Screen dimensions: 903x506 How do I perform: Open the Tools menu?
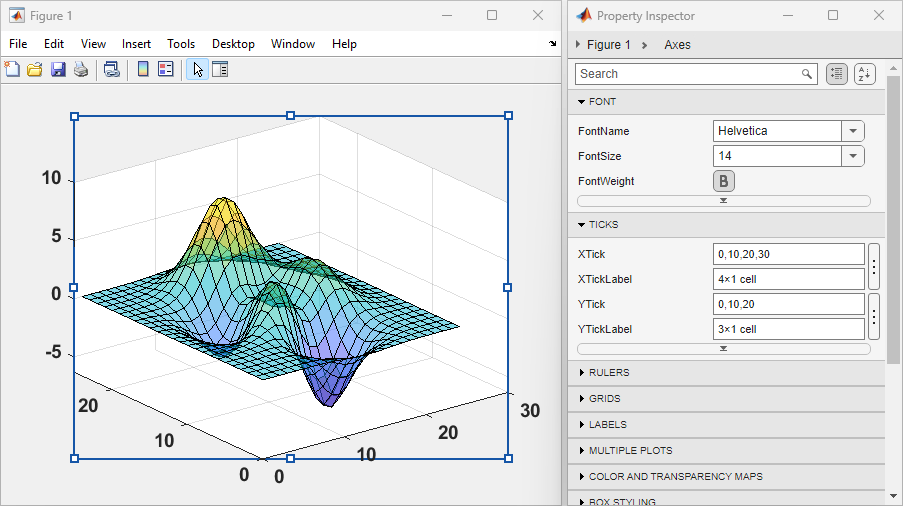pos(181,44)
